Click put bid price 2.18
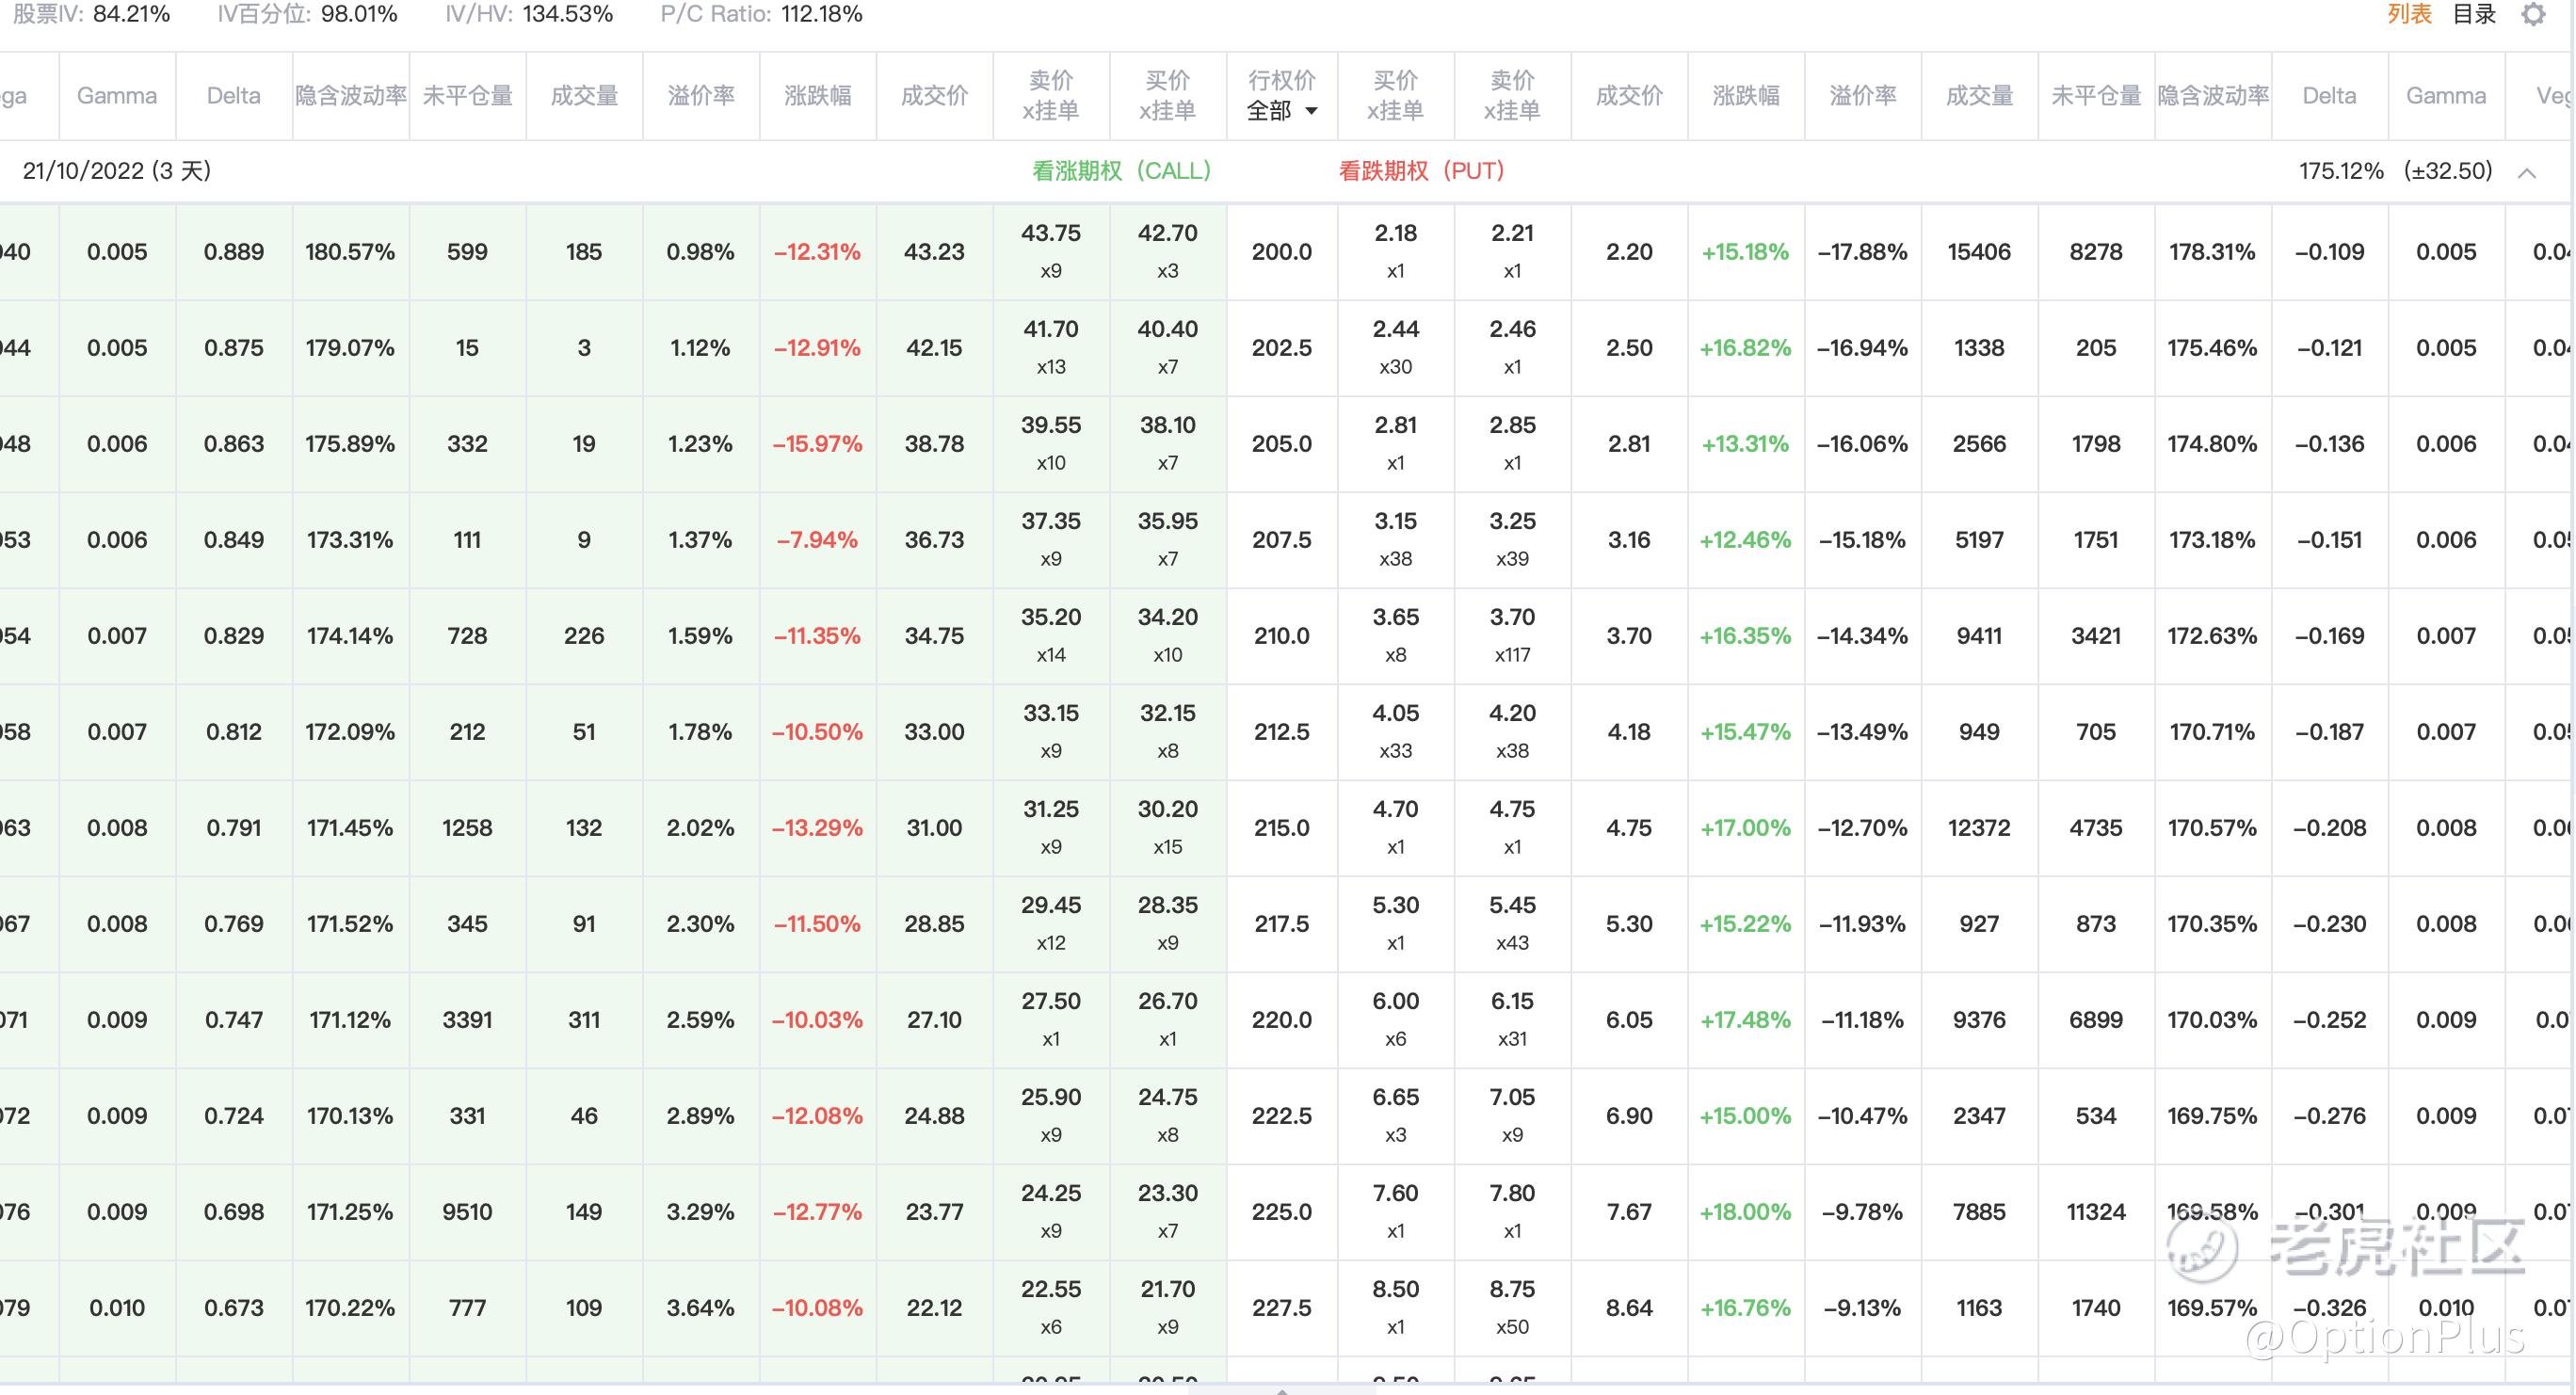 coord(1395,233)
